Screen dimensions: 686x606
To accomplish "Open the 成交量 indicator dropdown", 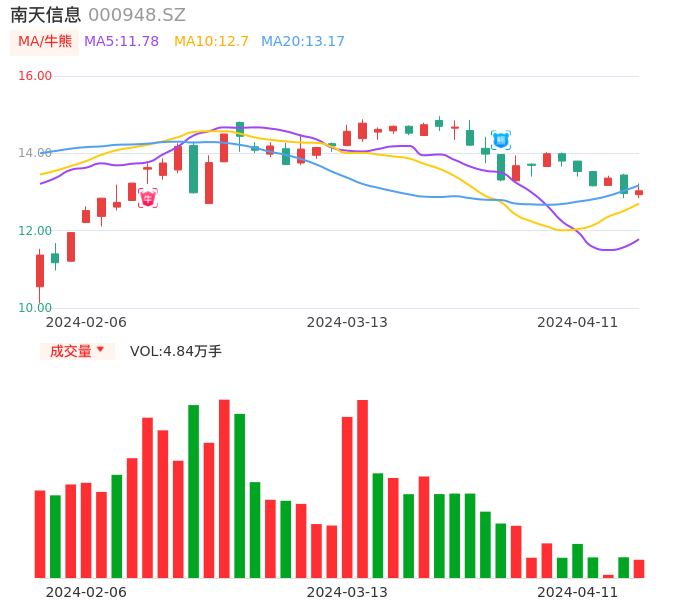I will (x=77, y=351).
